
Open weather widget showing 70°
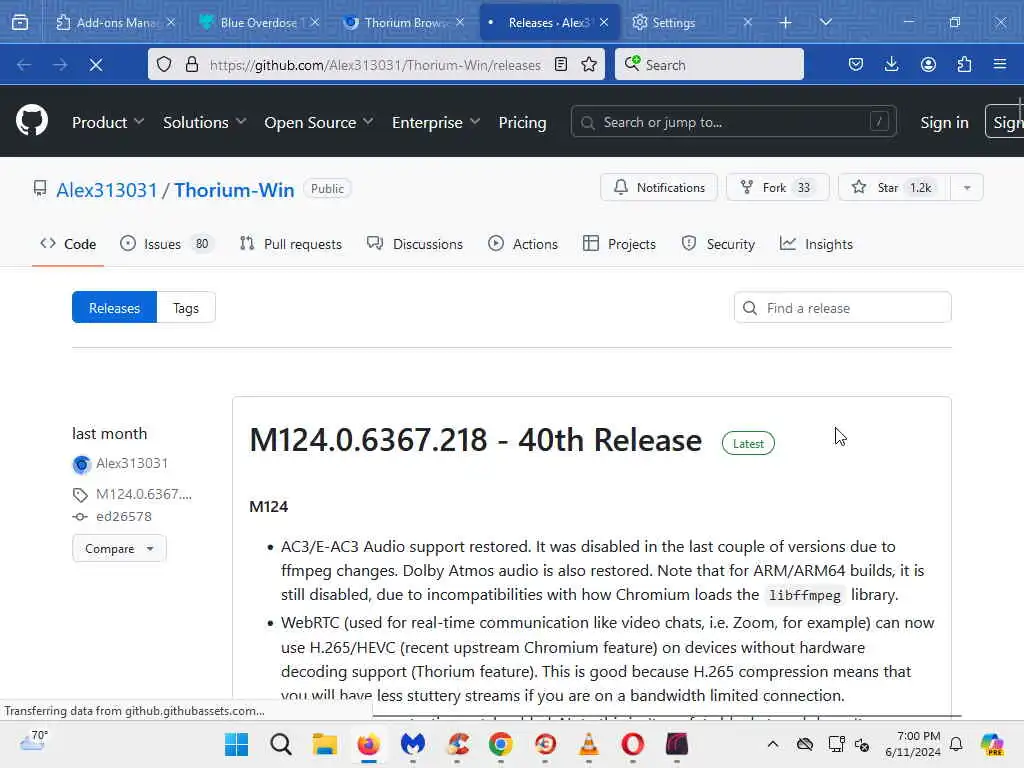coord(34,741)
